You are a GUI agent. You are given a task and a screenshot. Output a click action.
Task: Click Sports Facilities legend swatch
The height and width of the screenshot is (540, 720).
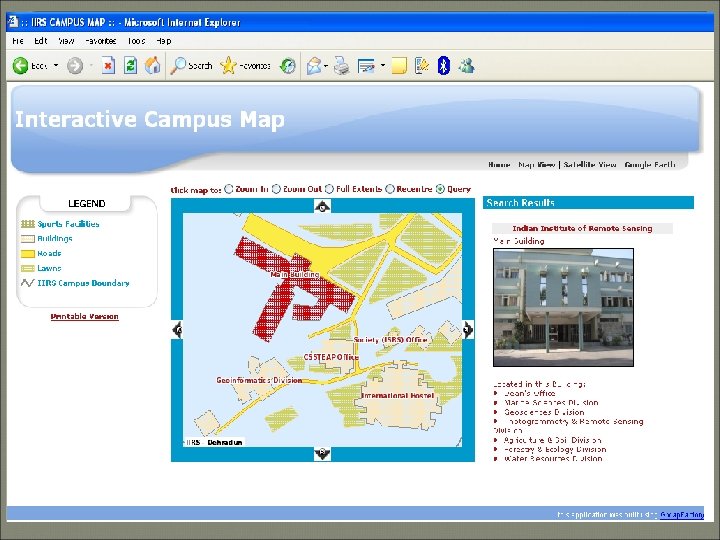(28, 224)
